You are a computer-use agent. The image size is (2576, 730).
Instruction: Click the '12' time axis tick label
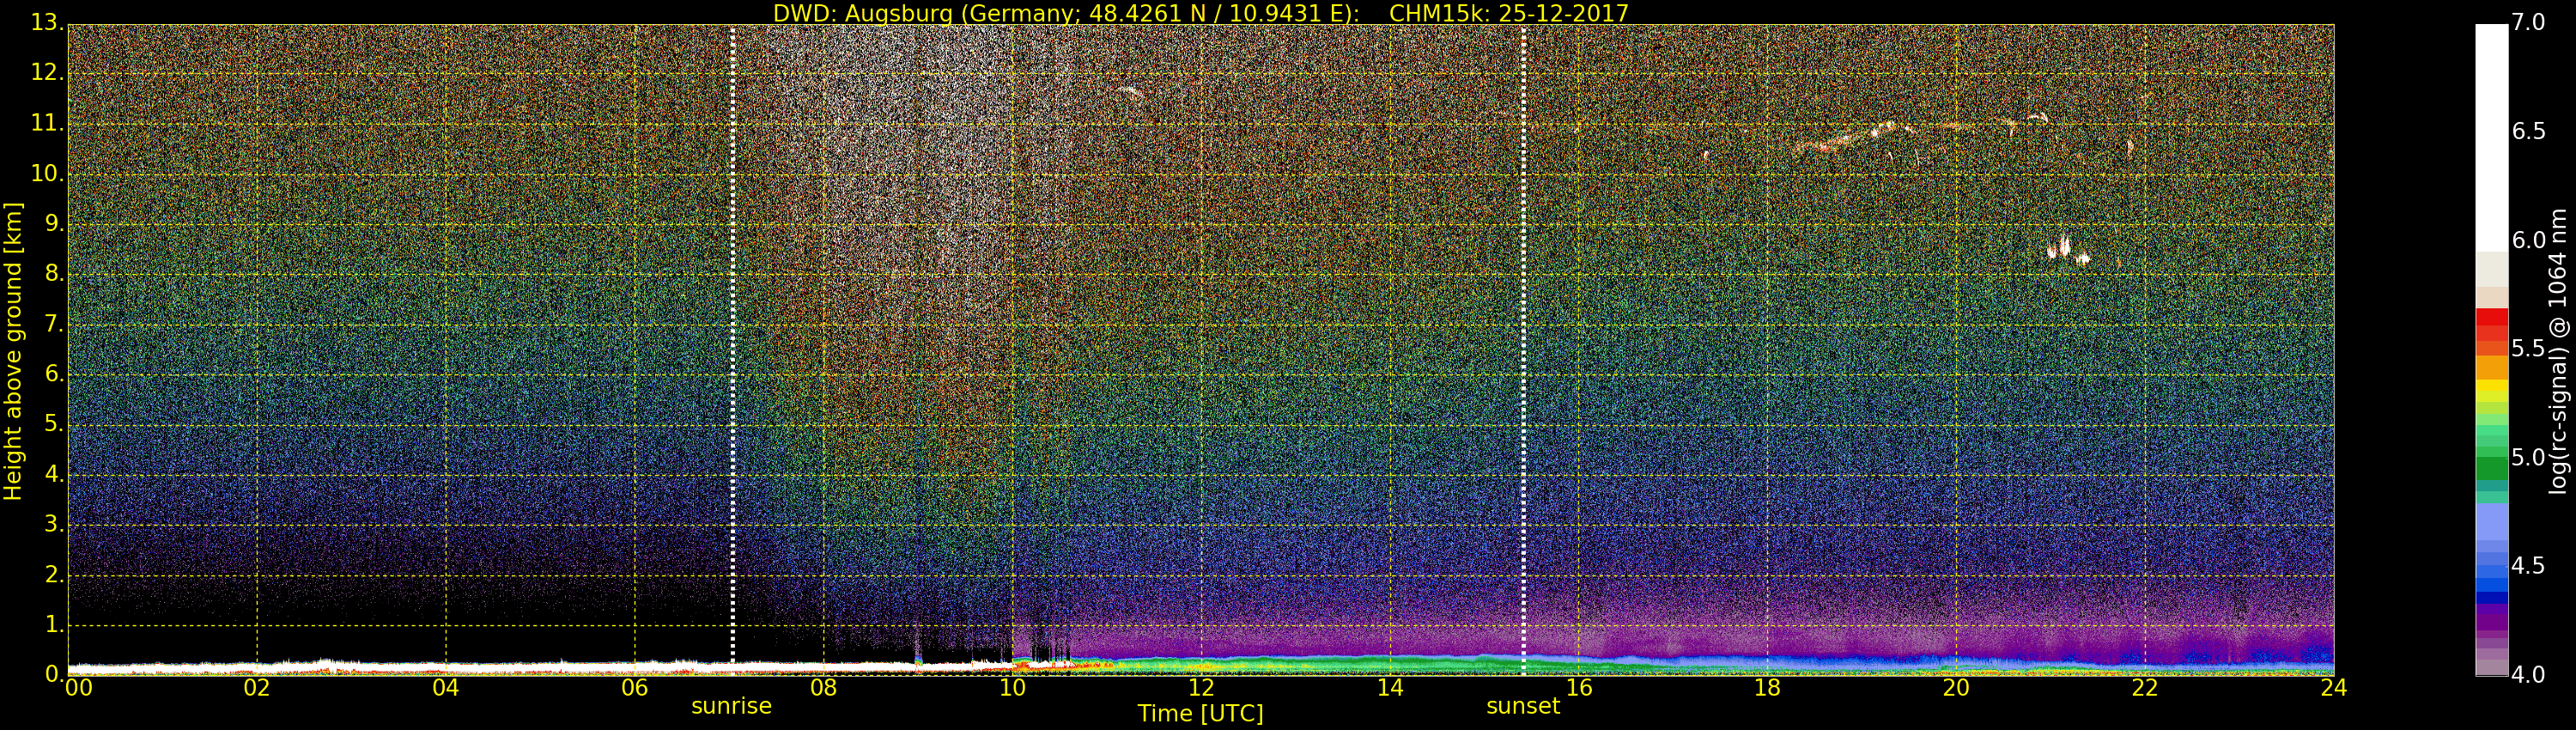pyautogui.click(x=1201, y=688)
